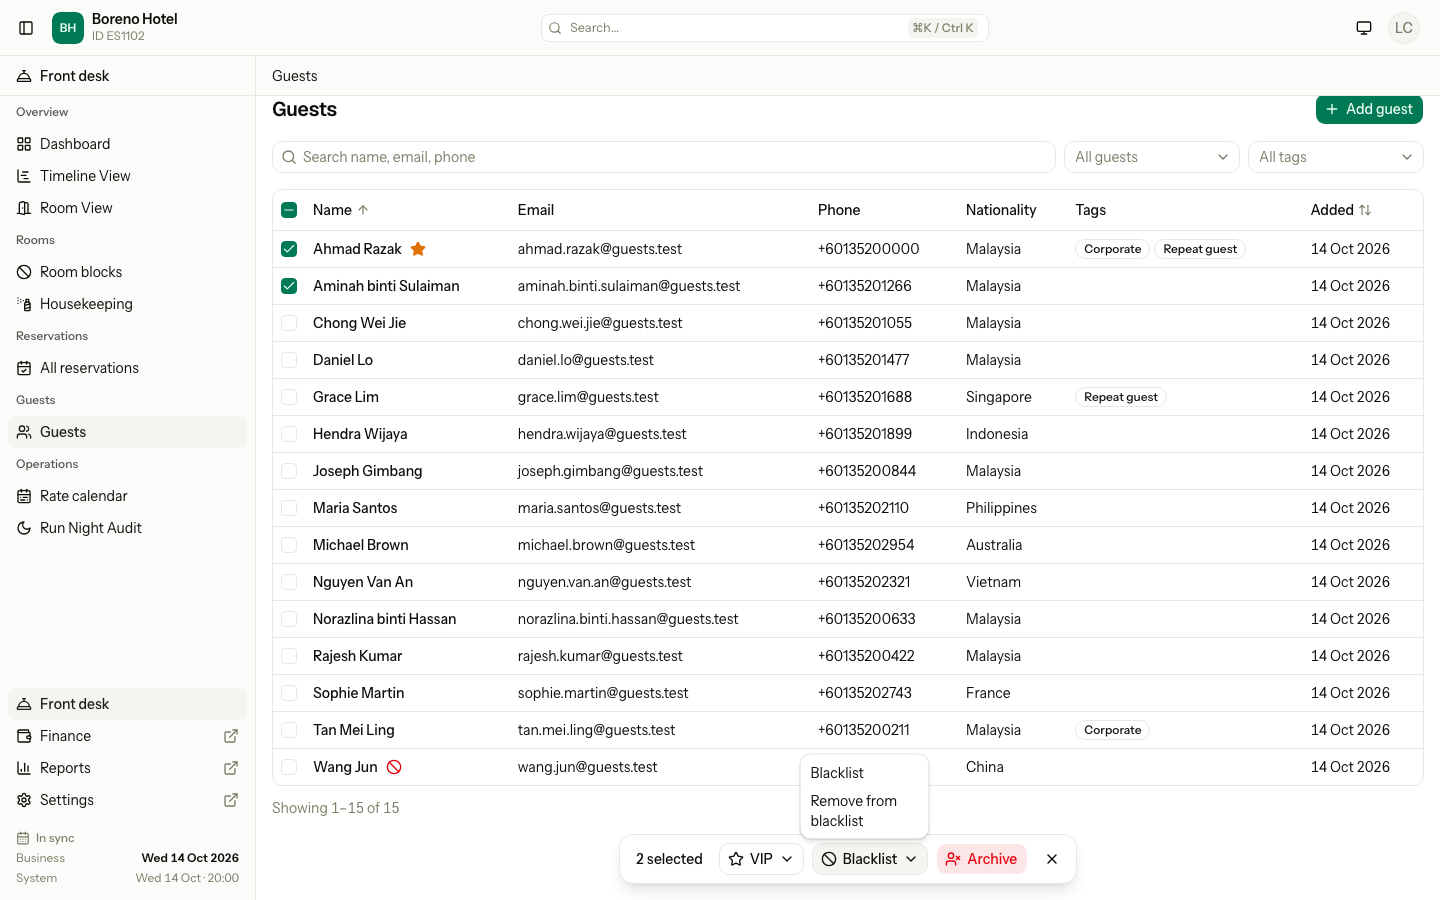Focus the guest name, email, phone search

[x=663, y=157]
